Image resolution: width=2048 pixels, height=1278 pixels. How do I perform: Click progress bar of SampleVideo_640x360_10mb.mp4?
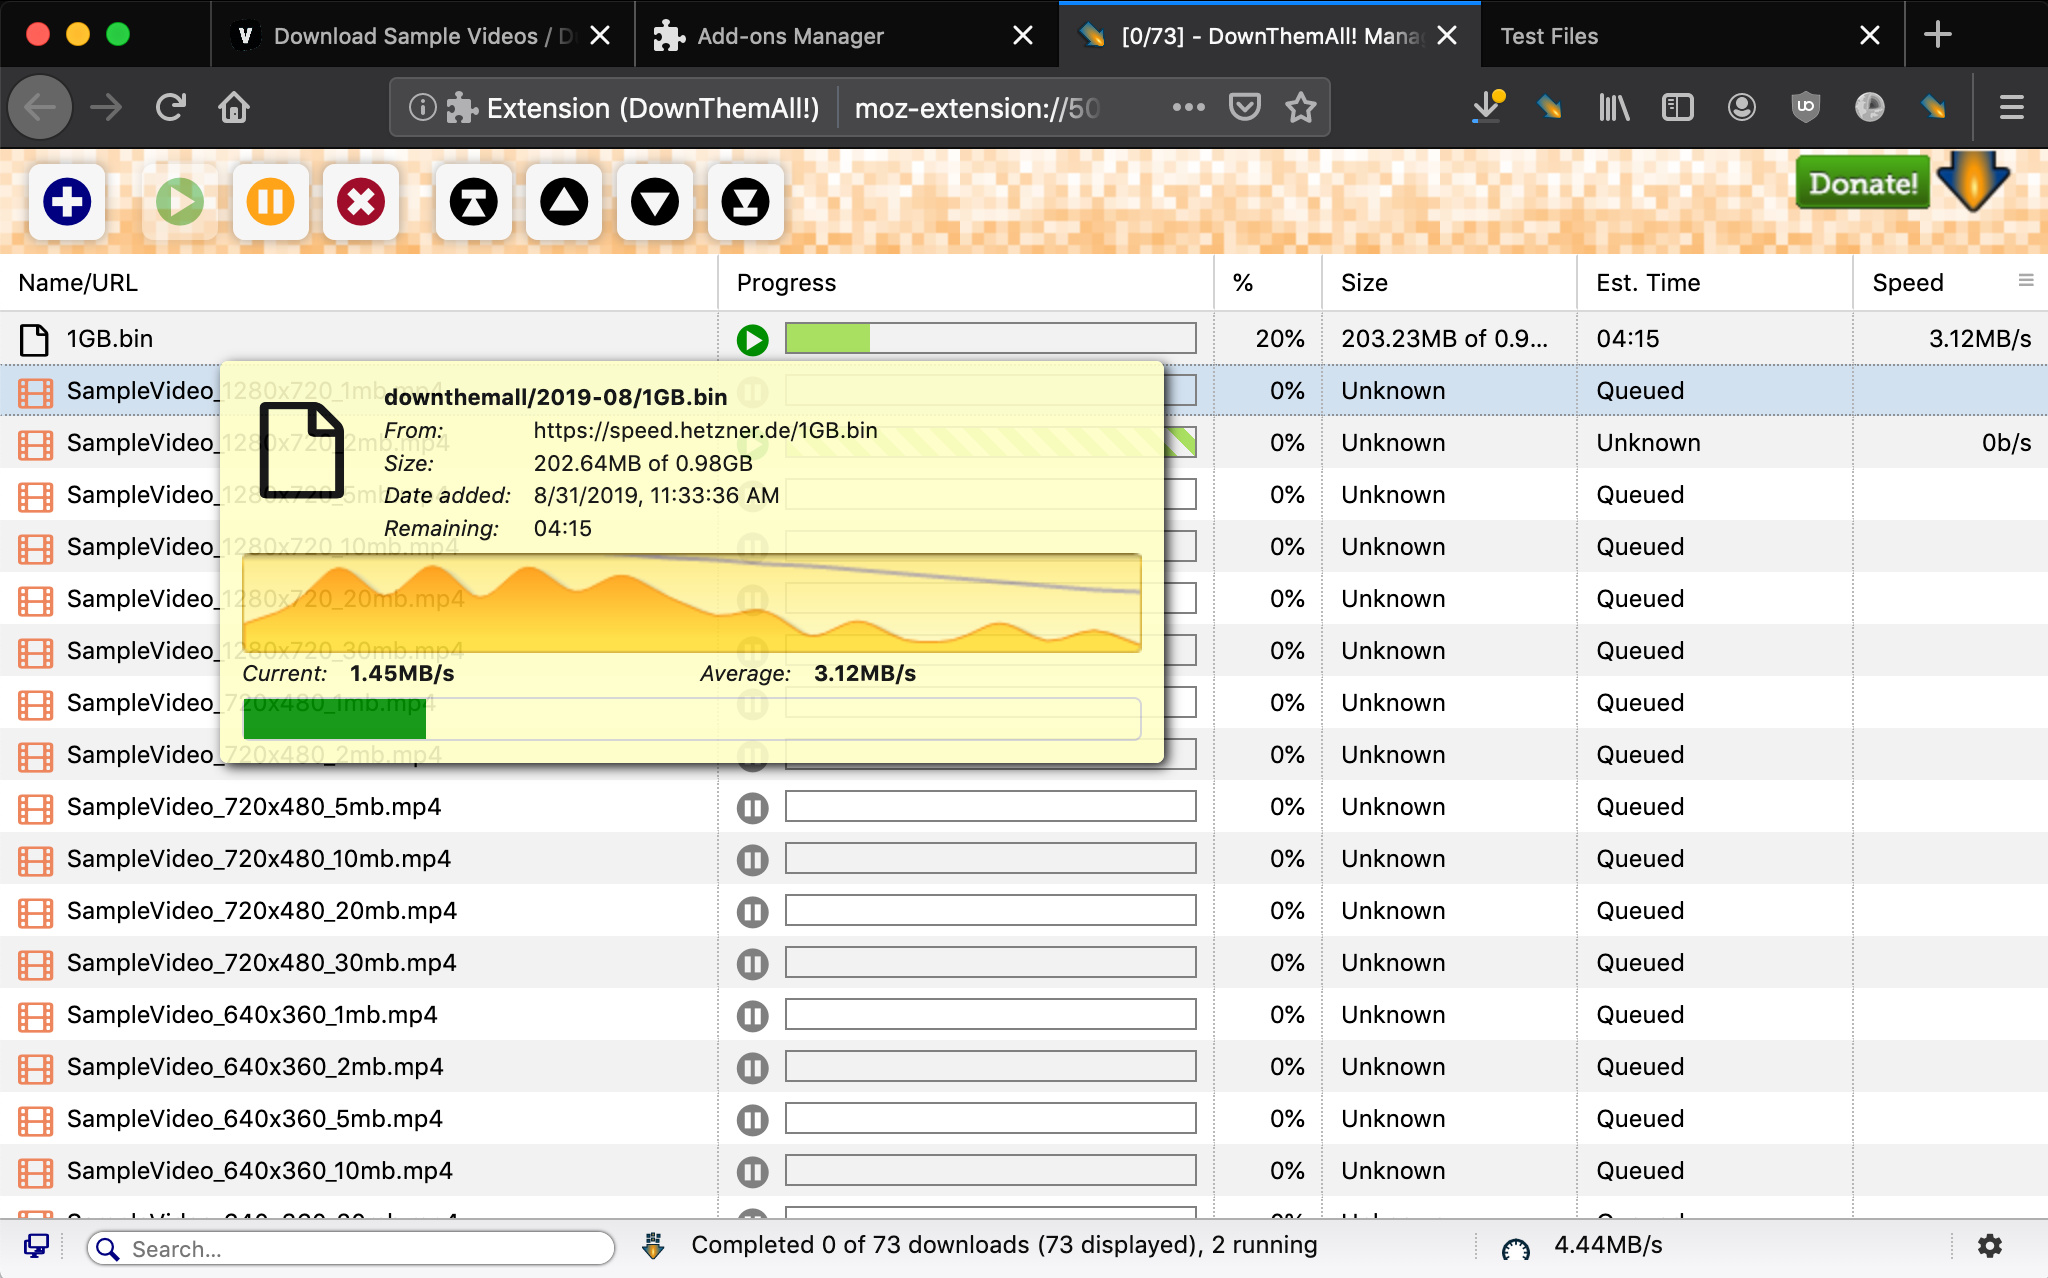pos(990,1170)
